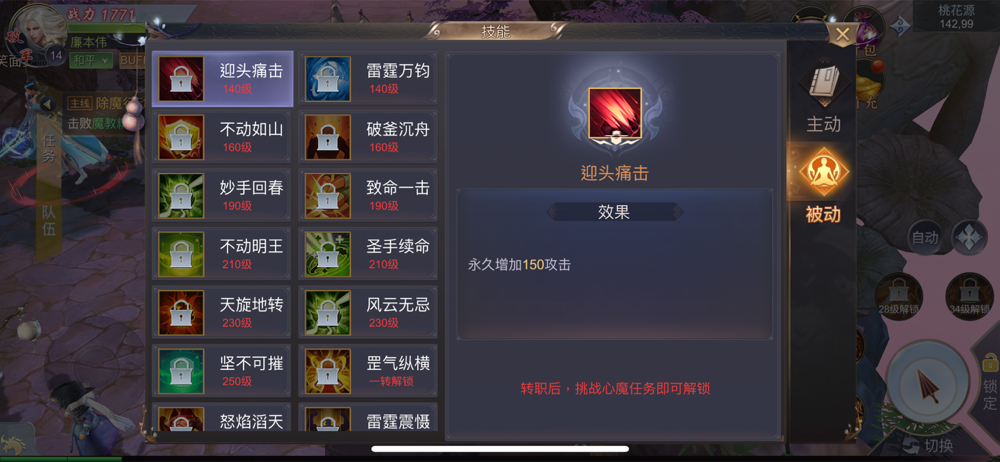Select the 罡气纵横 skill icon
The height and width of the screenshot is (462, 1000).
pyautogui.click(x=327, y=371)
